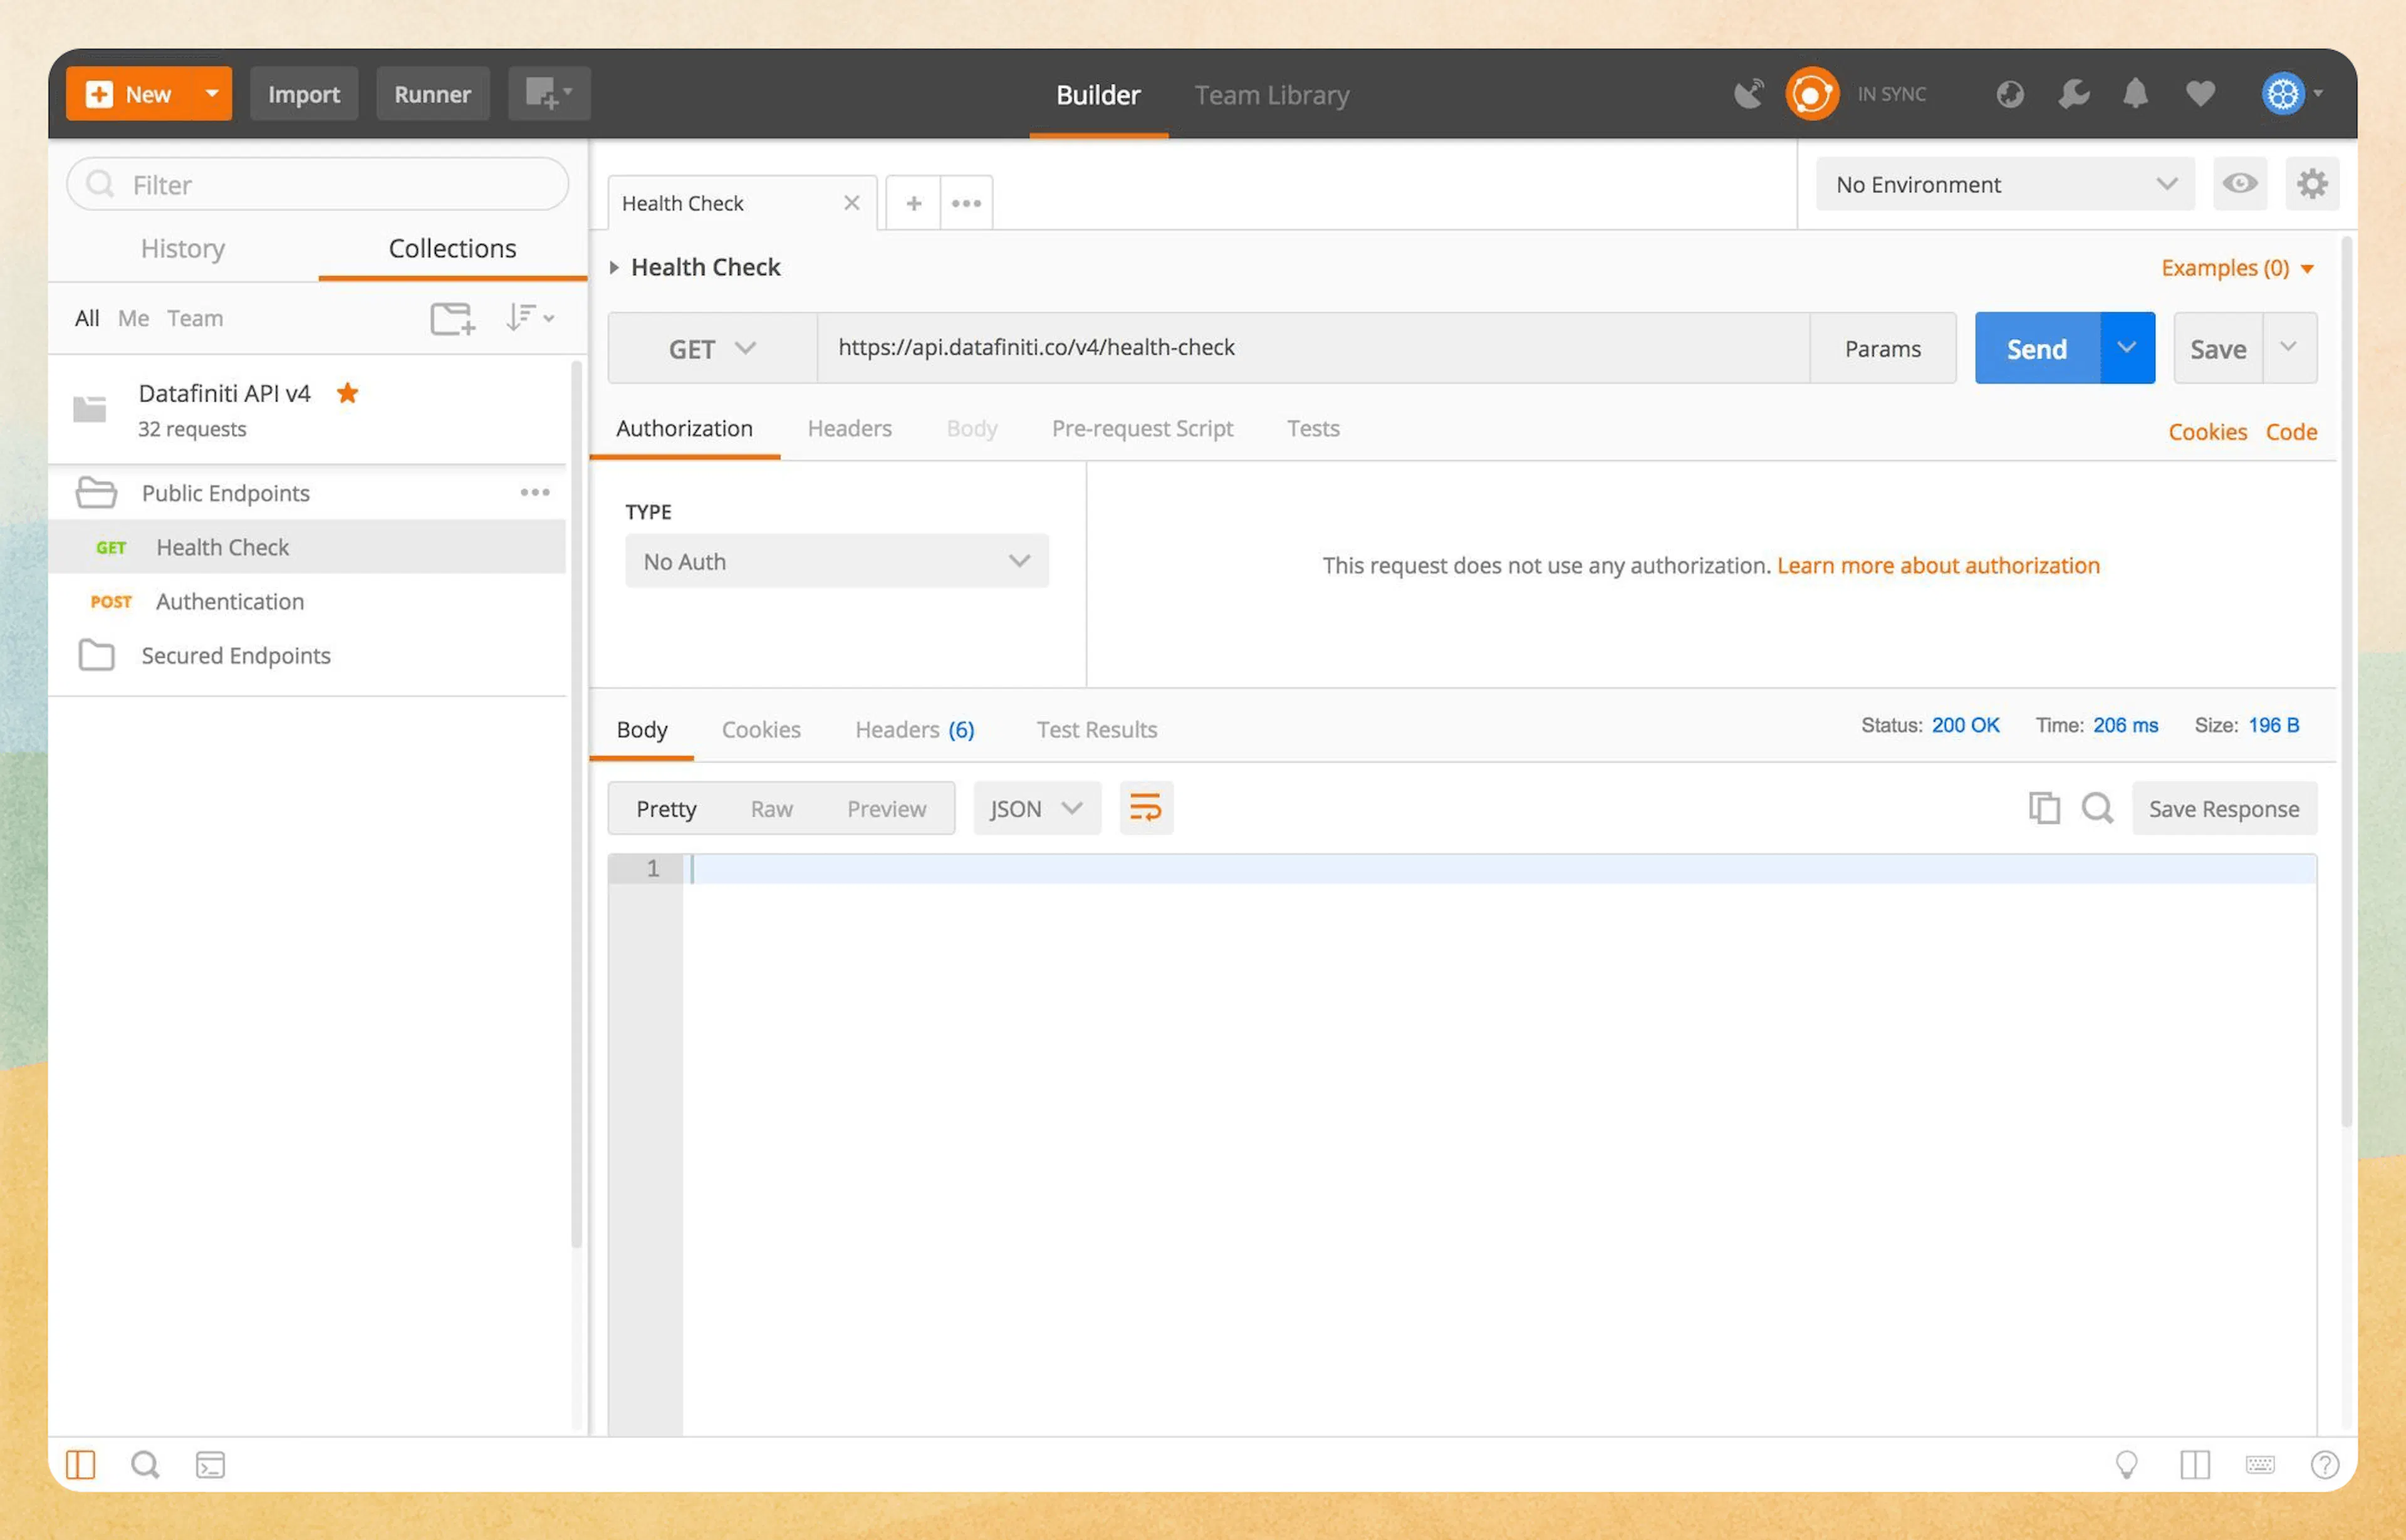This screenshot has height=1540, width=2406.
Task: Toggle two-pane view in the bottom-right
Action: 2196,1464
